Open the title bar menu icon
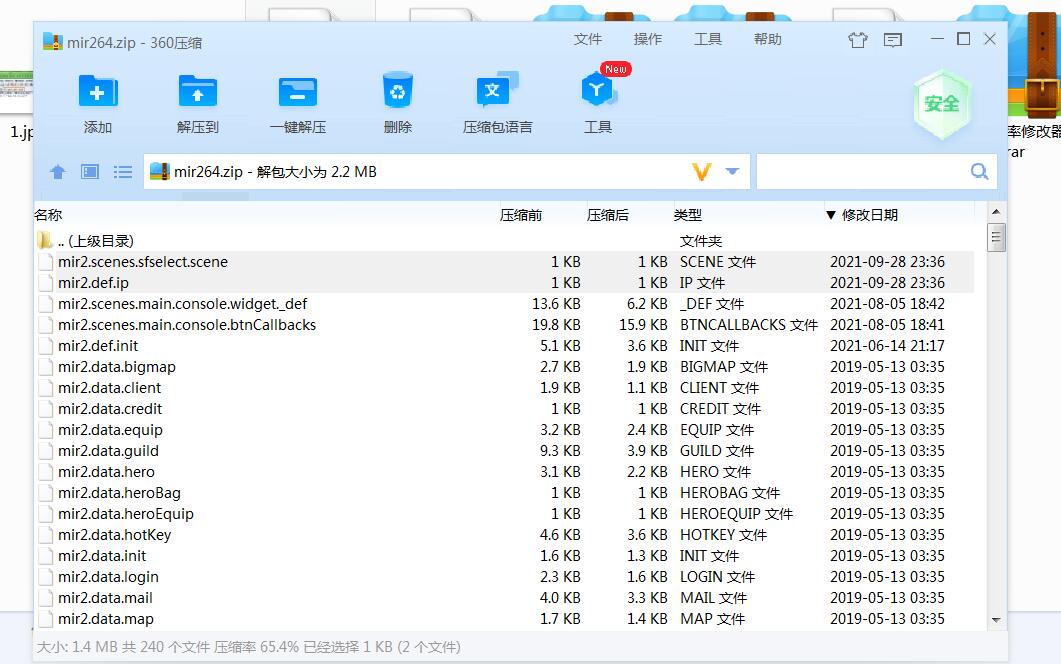 click(892, 40)
